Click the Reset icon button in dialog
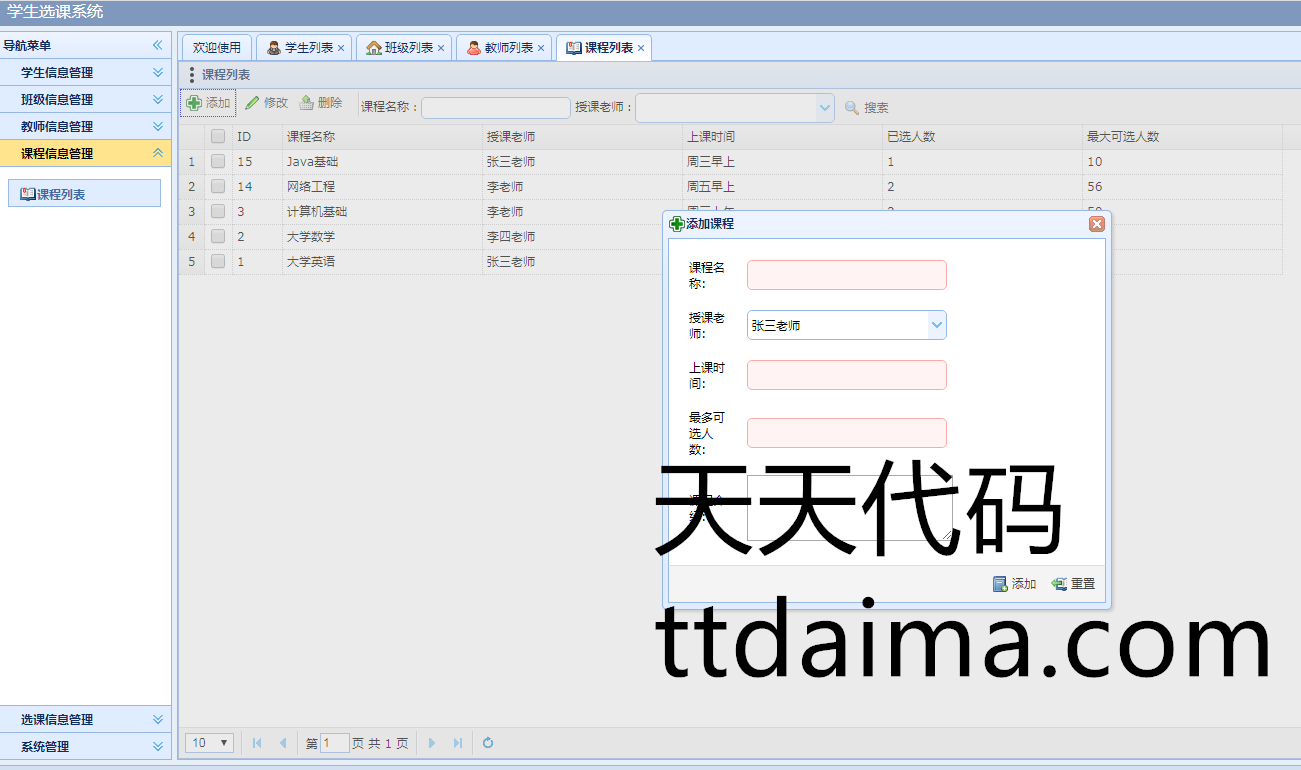 (1060, 584)
